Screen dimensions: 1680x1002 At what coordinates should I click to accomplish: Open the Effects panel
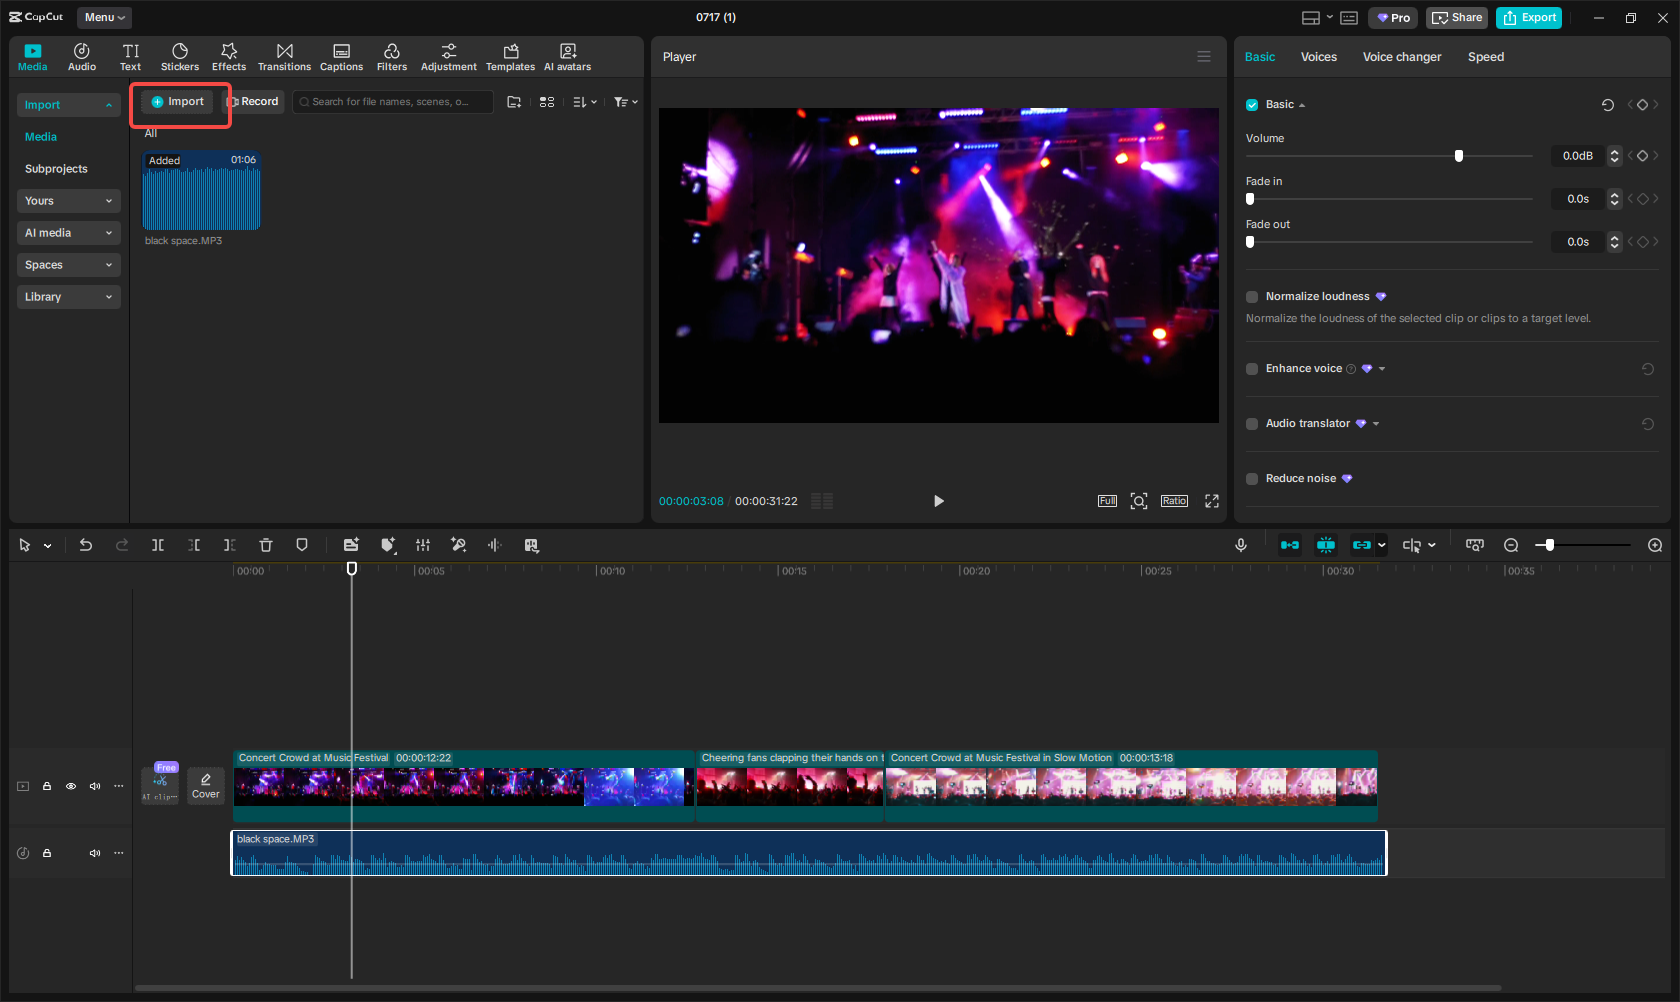[229, 57]
